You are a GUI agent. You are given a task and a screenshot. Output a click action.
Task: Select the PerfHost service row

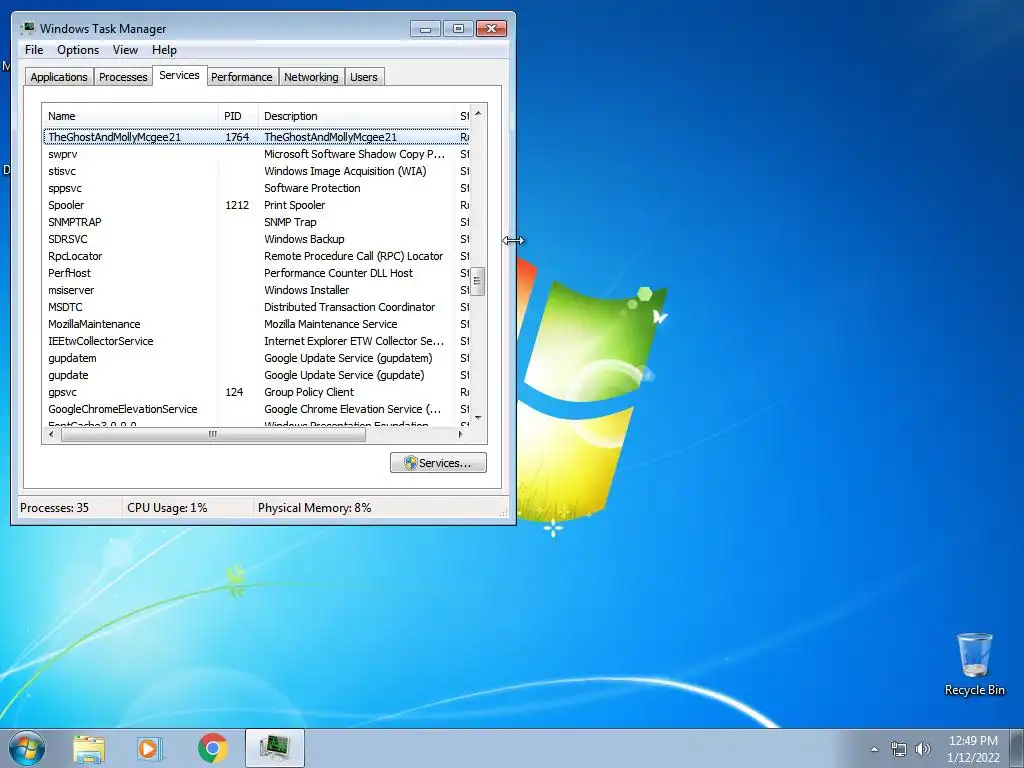(x=256, y=273)
